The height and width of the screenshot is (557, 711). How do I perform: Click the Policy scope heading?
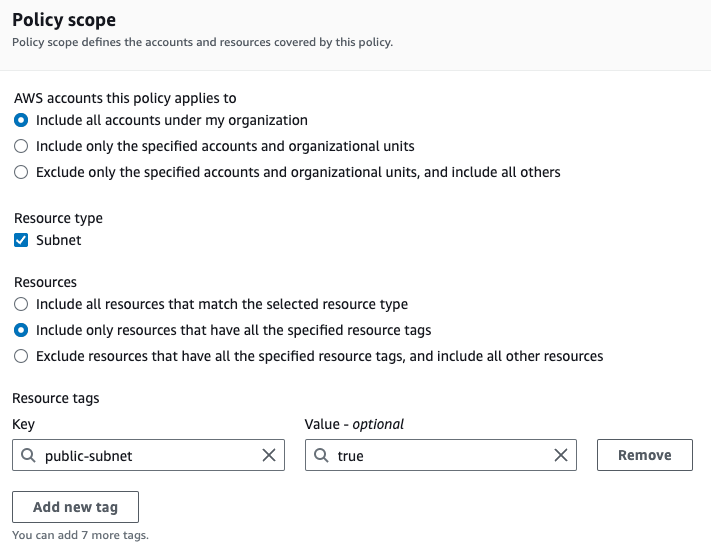pos(63,20)
